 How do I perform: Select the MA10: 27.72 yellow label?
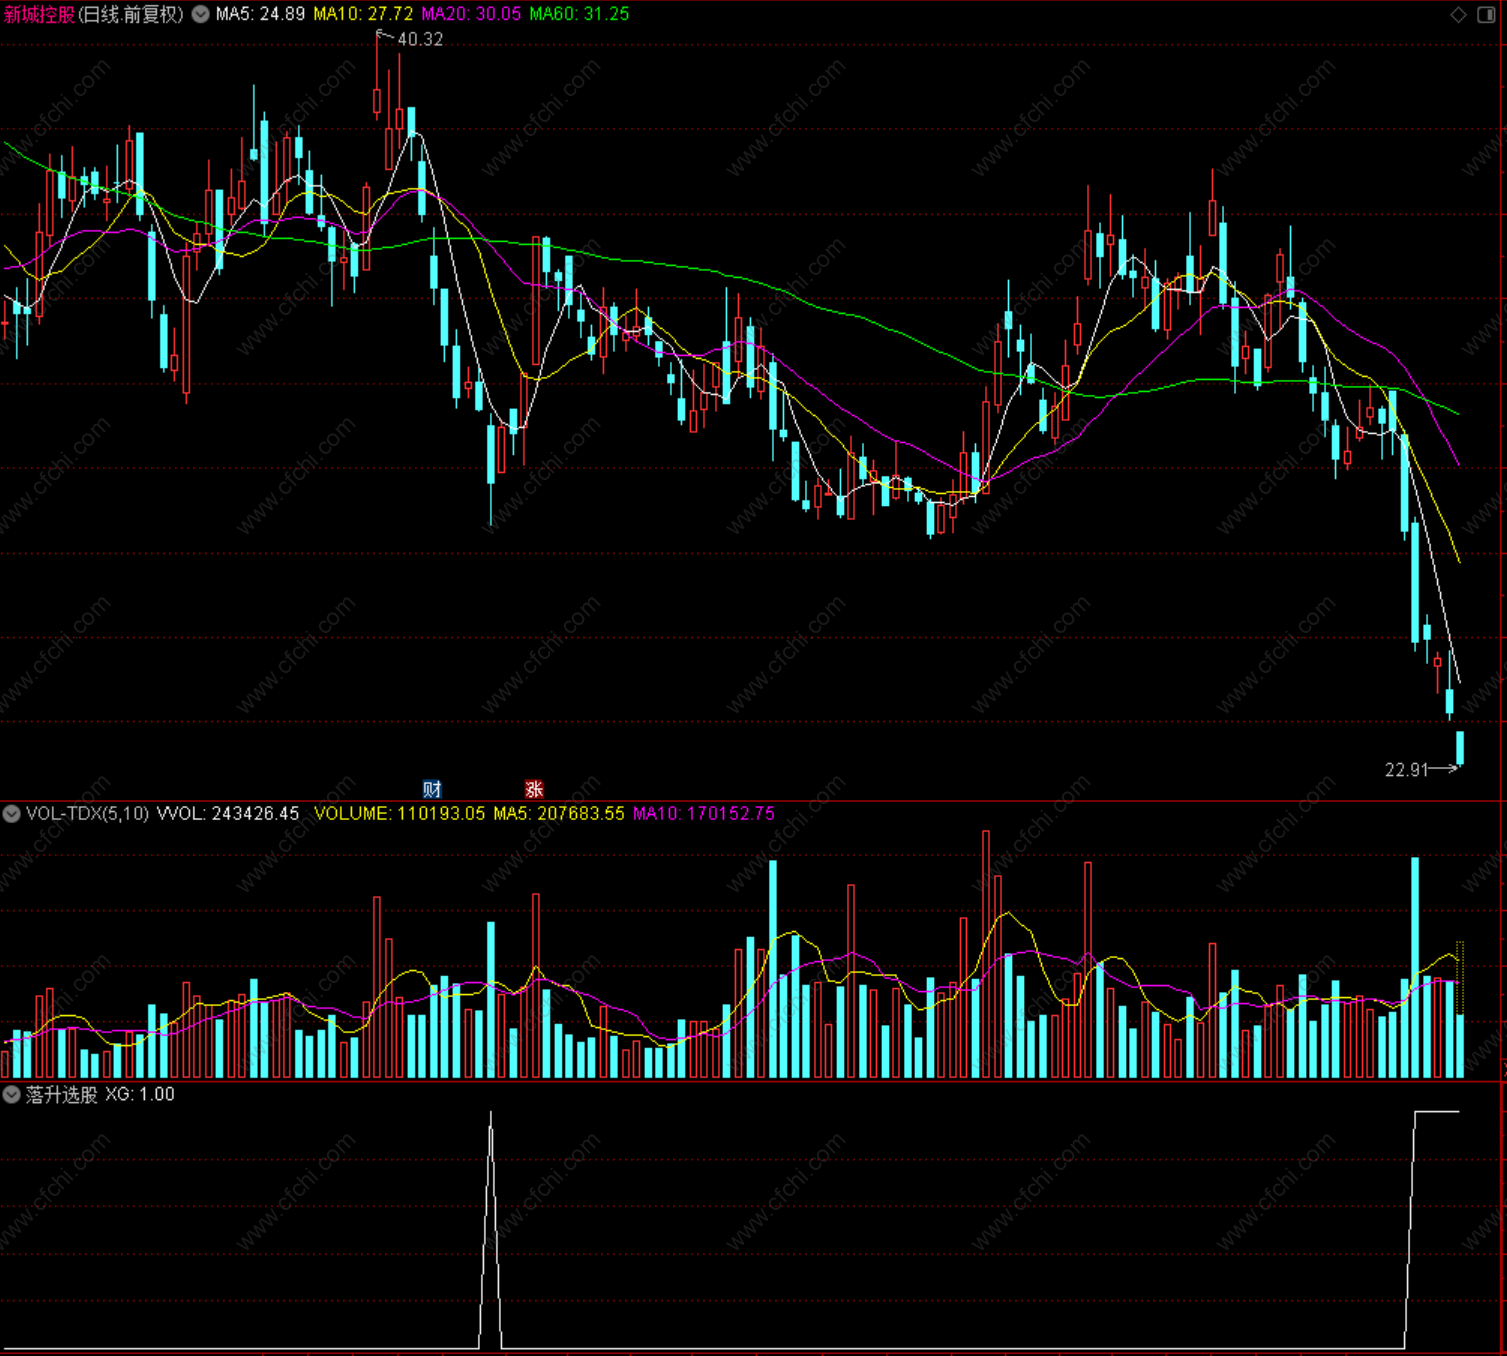tap(363, 14)
